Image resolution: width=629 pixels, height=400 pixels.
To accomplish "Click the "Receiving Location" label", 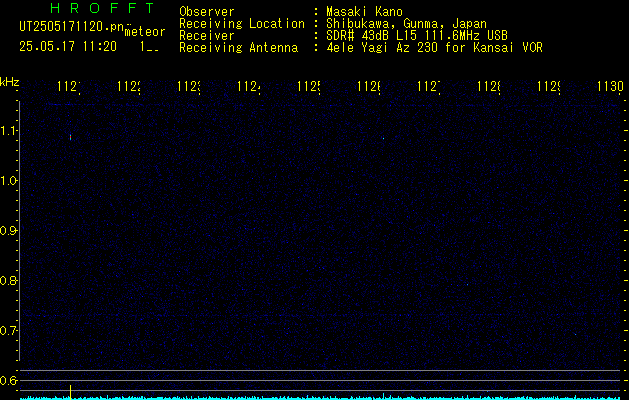I will [242, 24].
